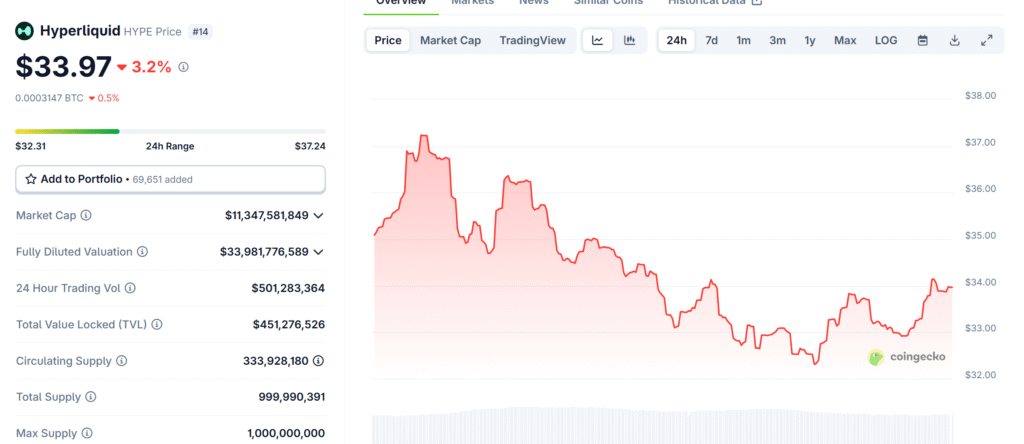Open the Overview tab

[x=401, y=3]
